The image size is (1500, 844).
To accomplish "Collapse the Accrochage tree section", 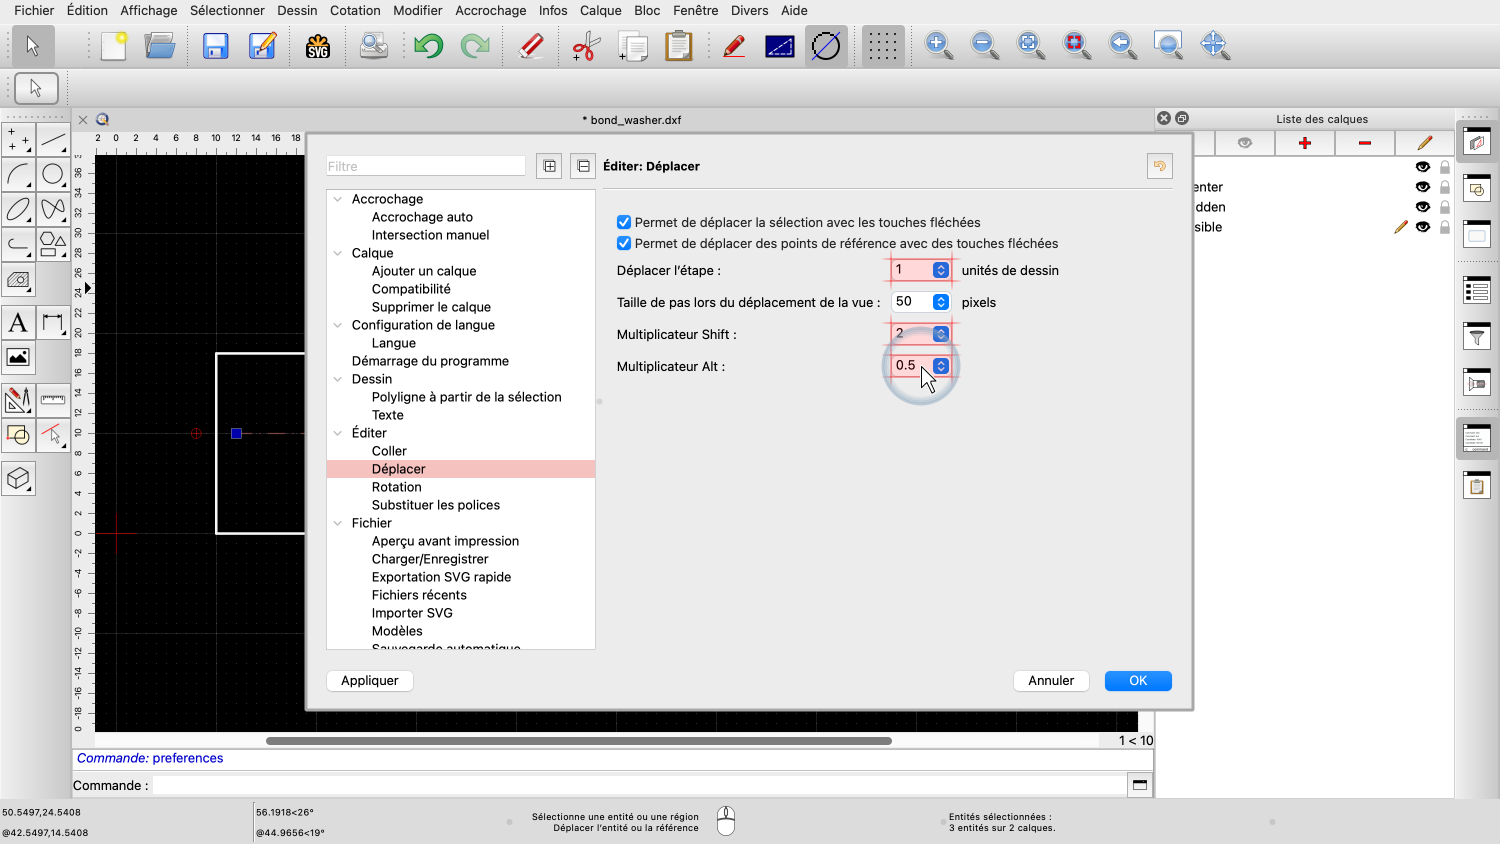I will click(338, 199).
